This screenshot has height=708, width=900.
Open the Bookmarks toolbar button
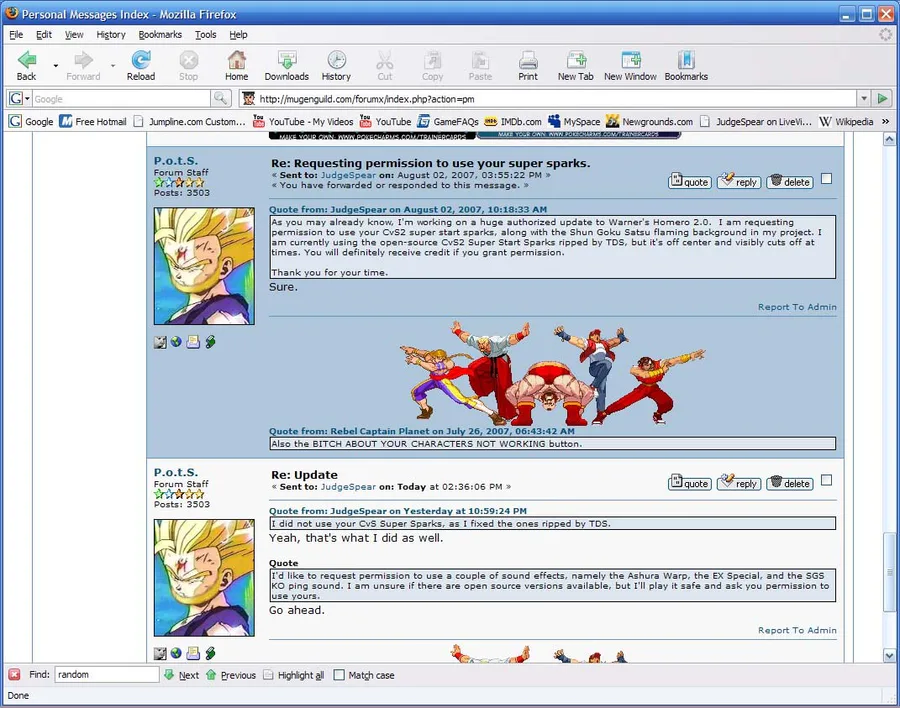click(686, 65)
